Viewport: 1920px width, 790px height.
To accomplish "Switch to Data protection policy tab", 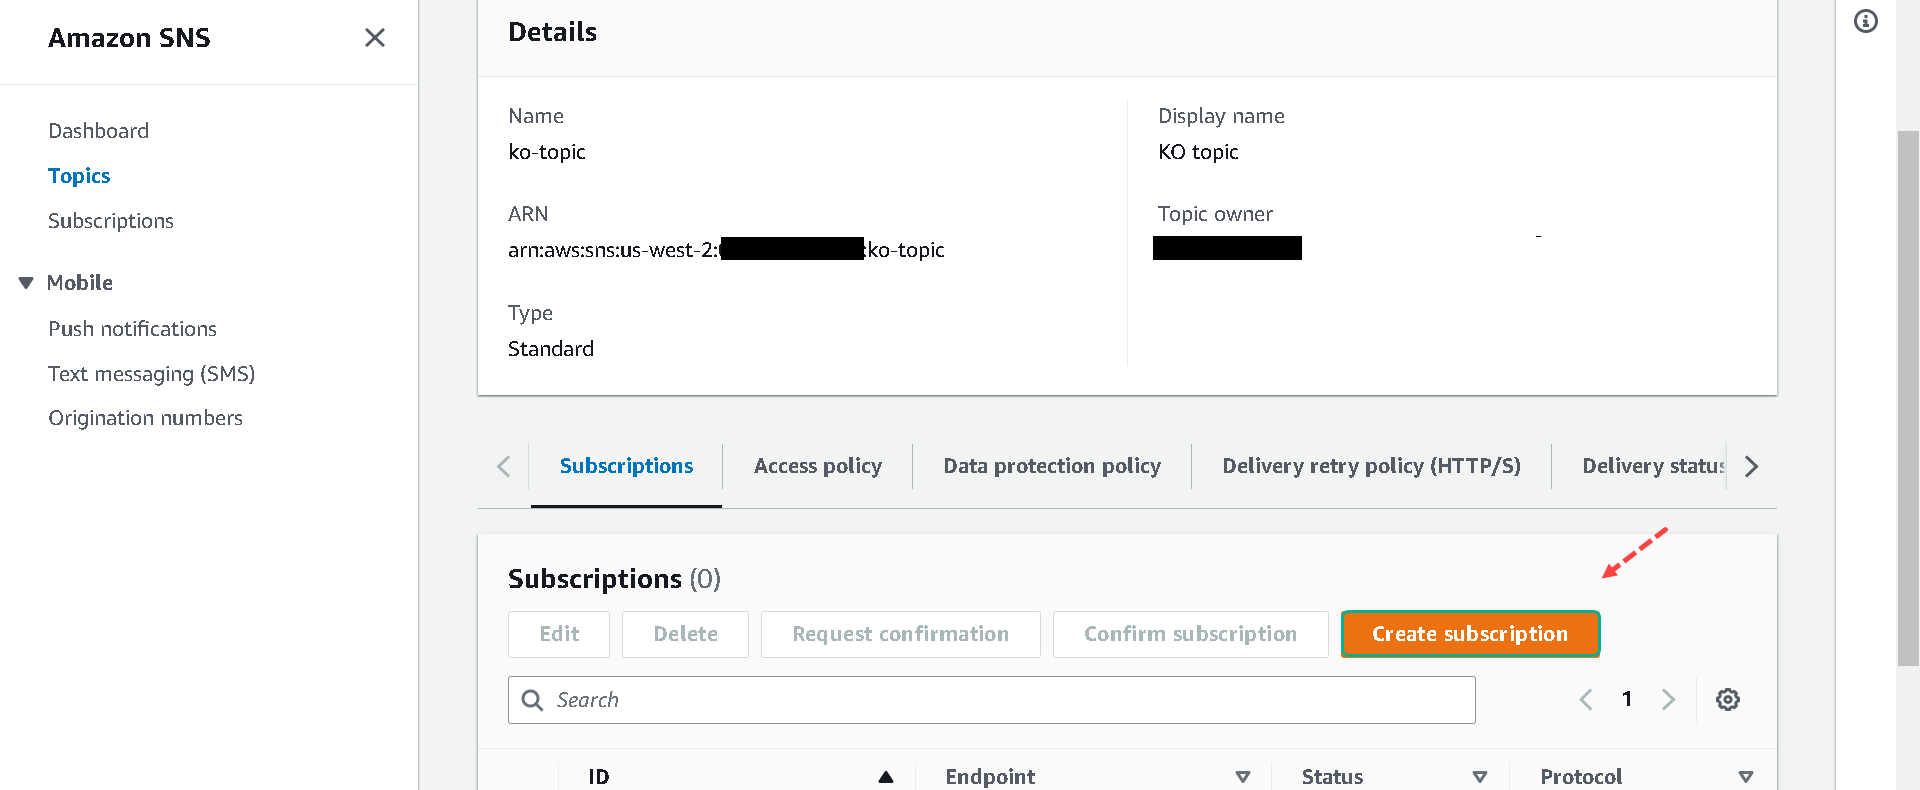I will (1052, 466).
